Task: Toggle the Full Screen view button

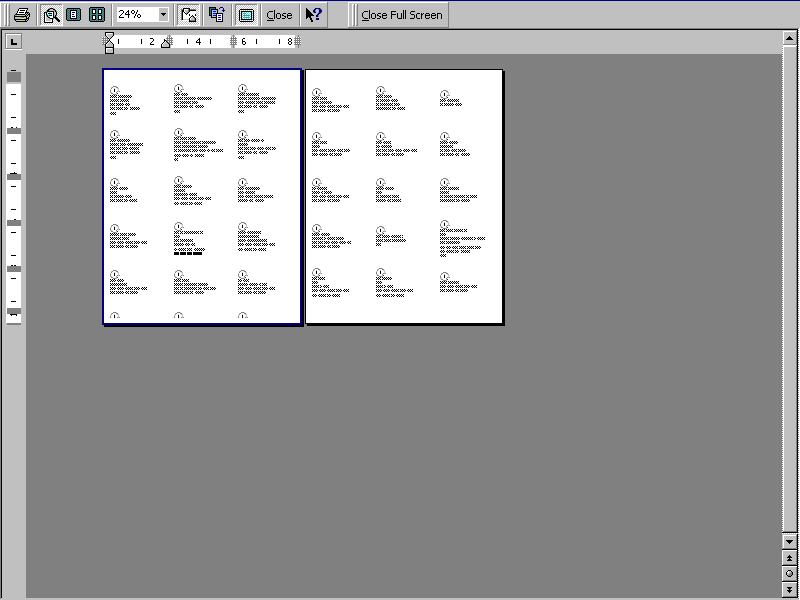Action: (245, 15)
